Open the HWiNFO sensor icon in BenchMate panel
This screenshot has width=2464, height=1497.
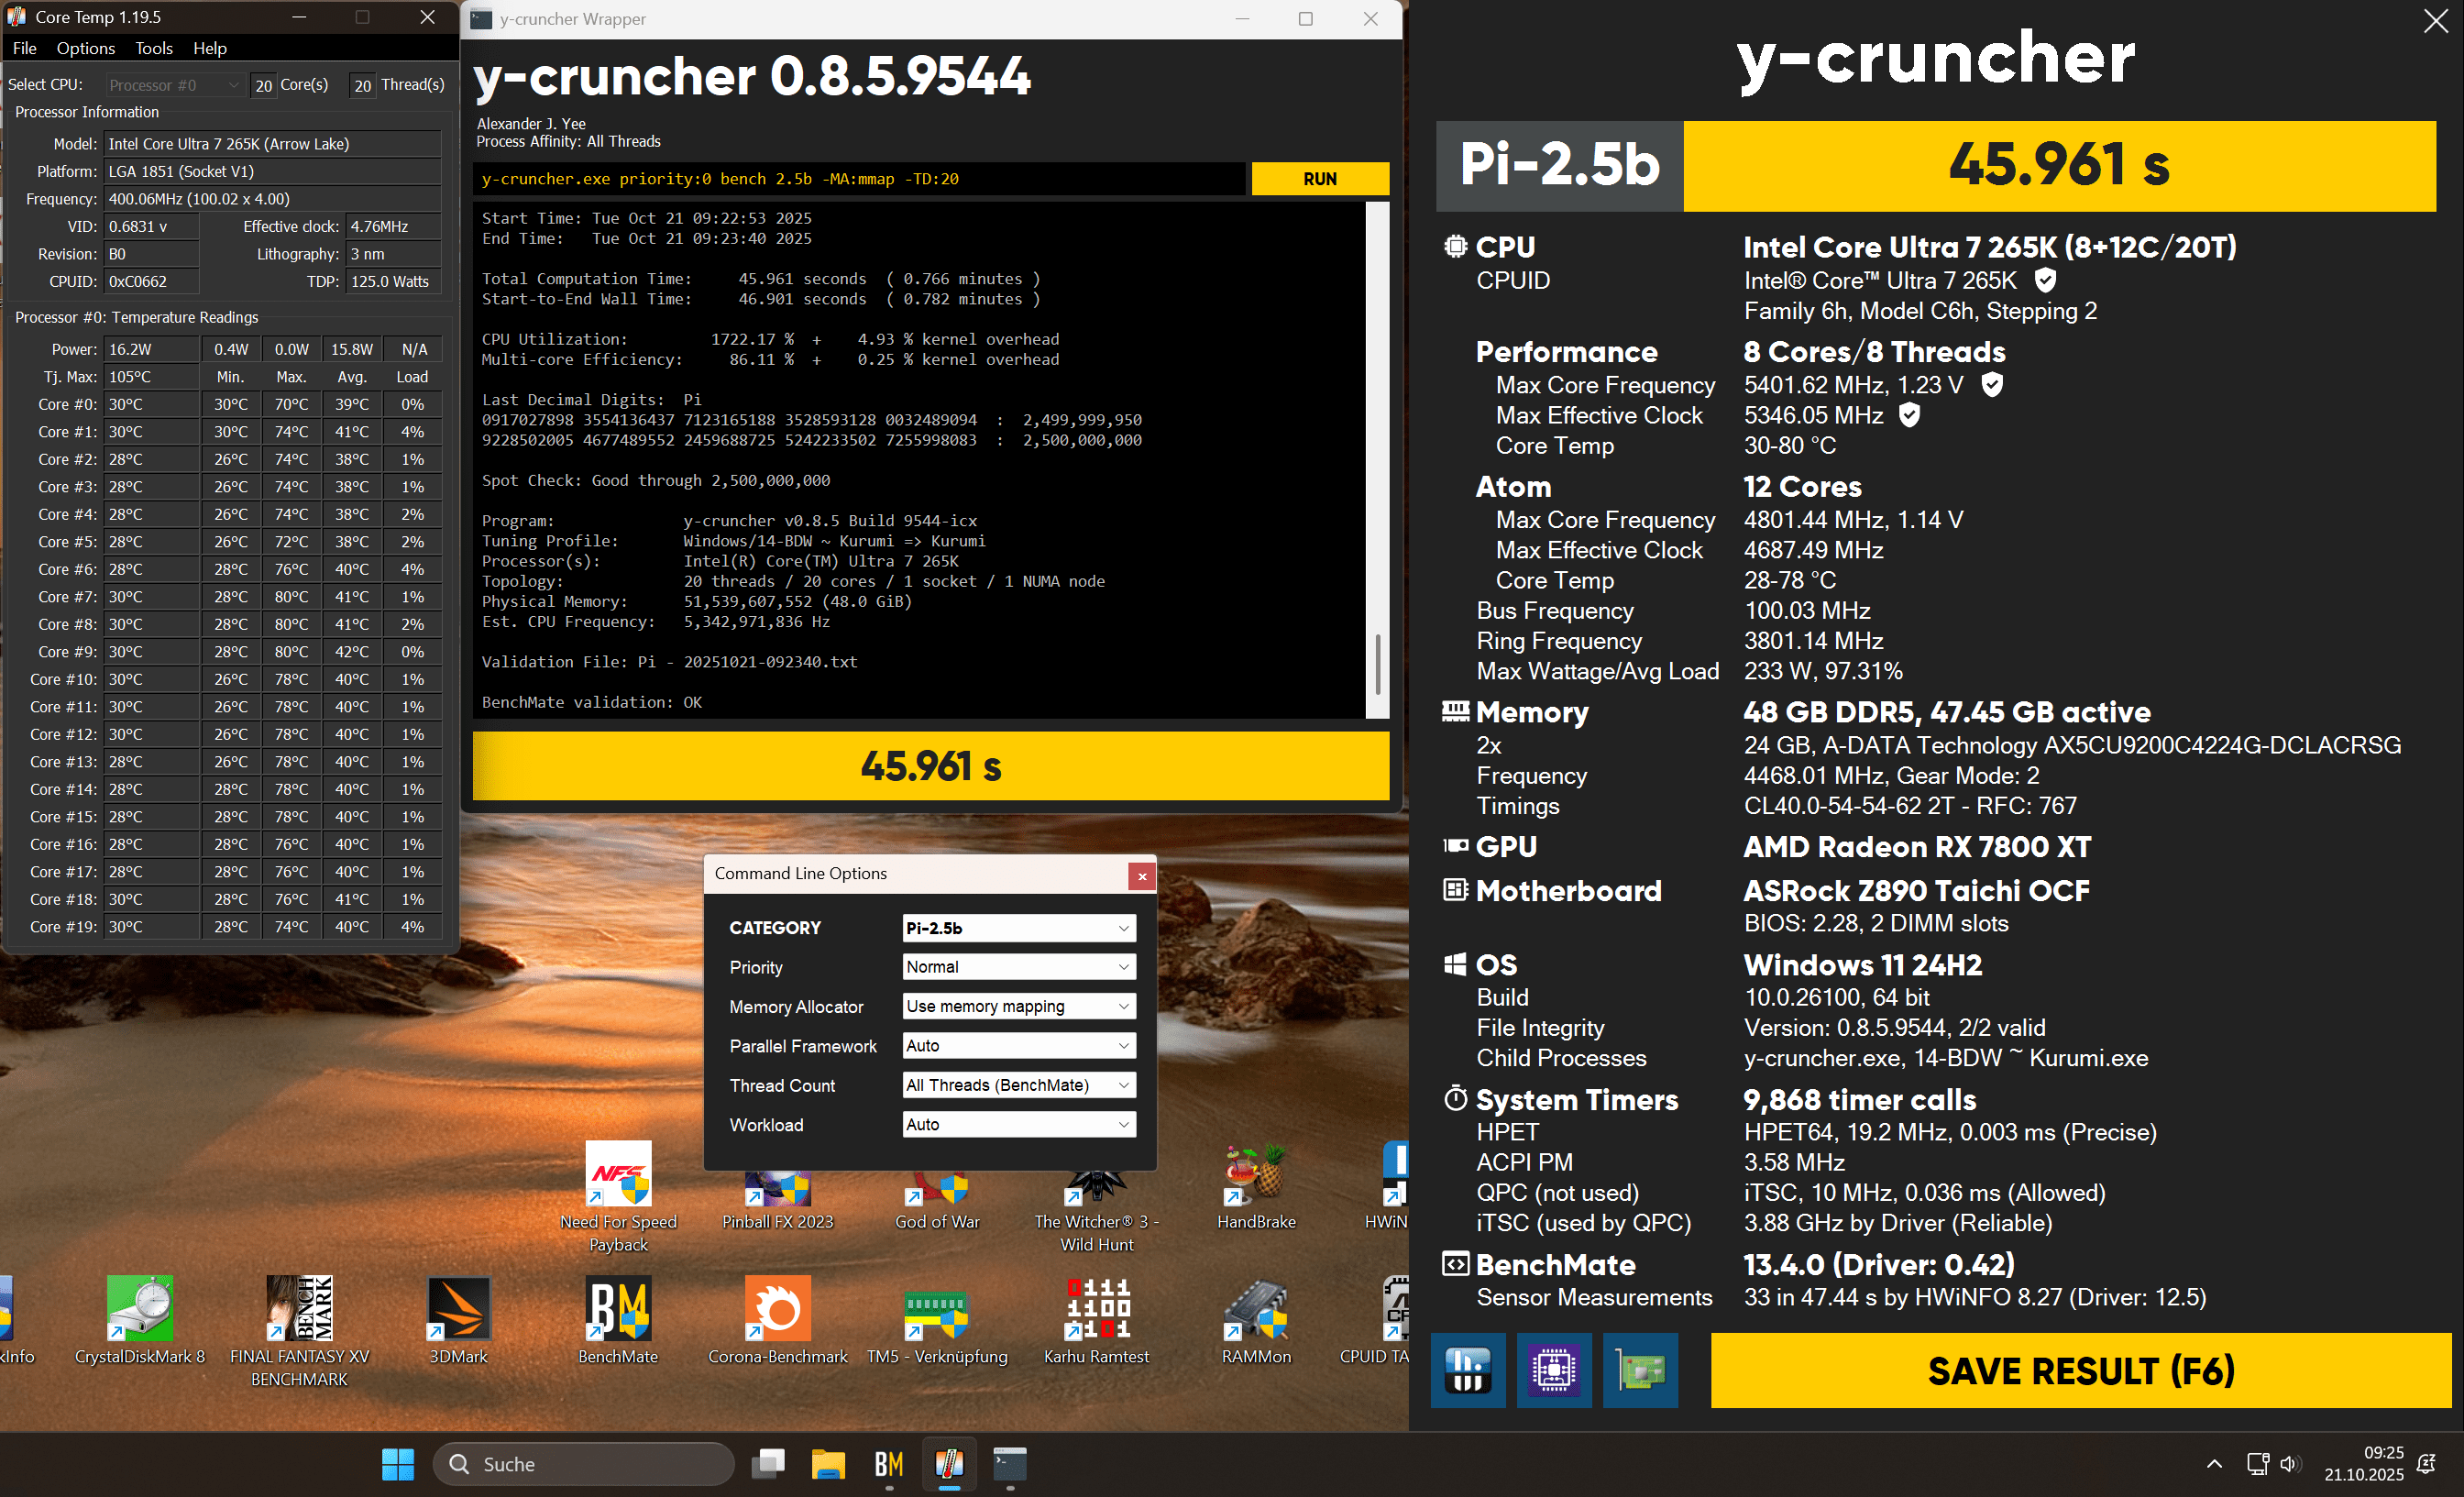[1467, 1369]
